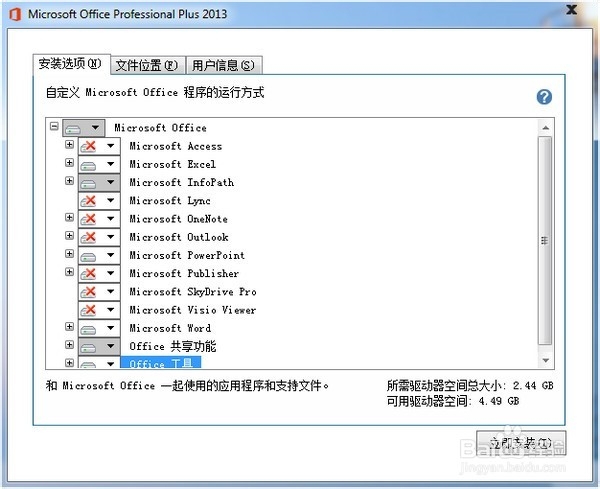Open install state dropdown for Microsoft PowerPoint
The height and width of the screenshot is (489, 600).
click(99, 255)
